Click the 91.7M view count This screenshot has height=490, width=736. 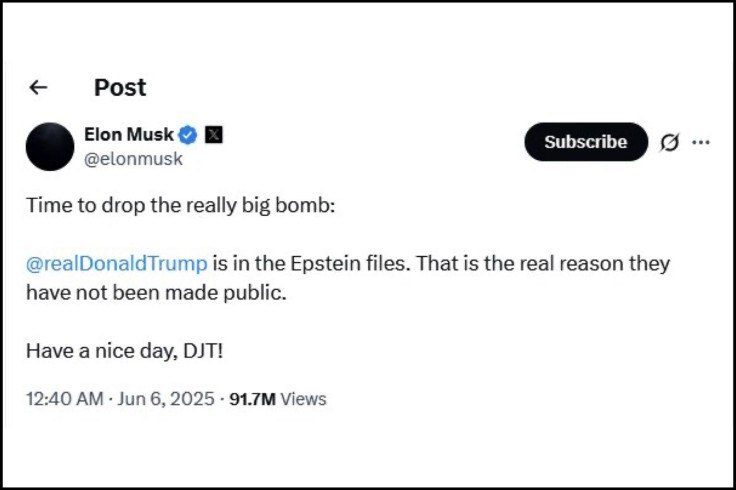click(252, 399)
